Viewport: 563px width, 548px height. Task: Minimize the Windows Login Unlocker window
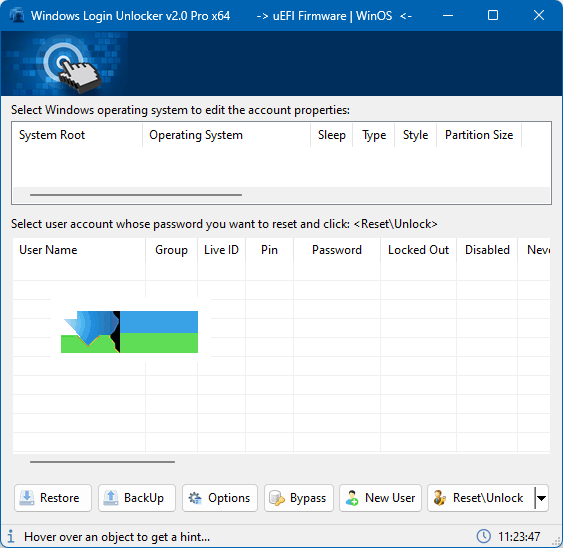click(x=448, y=15)
